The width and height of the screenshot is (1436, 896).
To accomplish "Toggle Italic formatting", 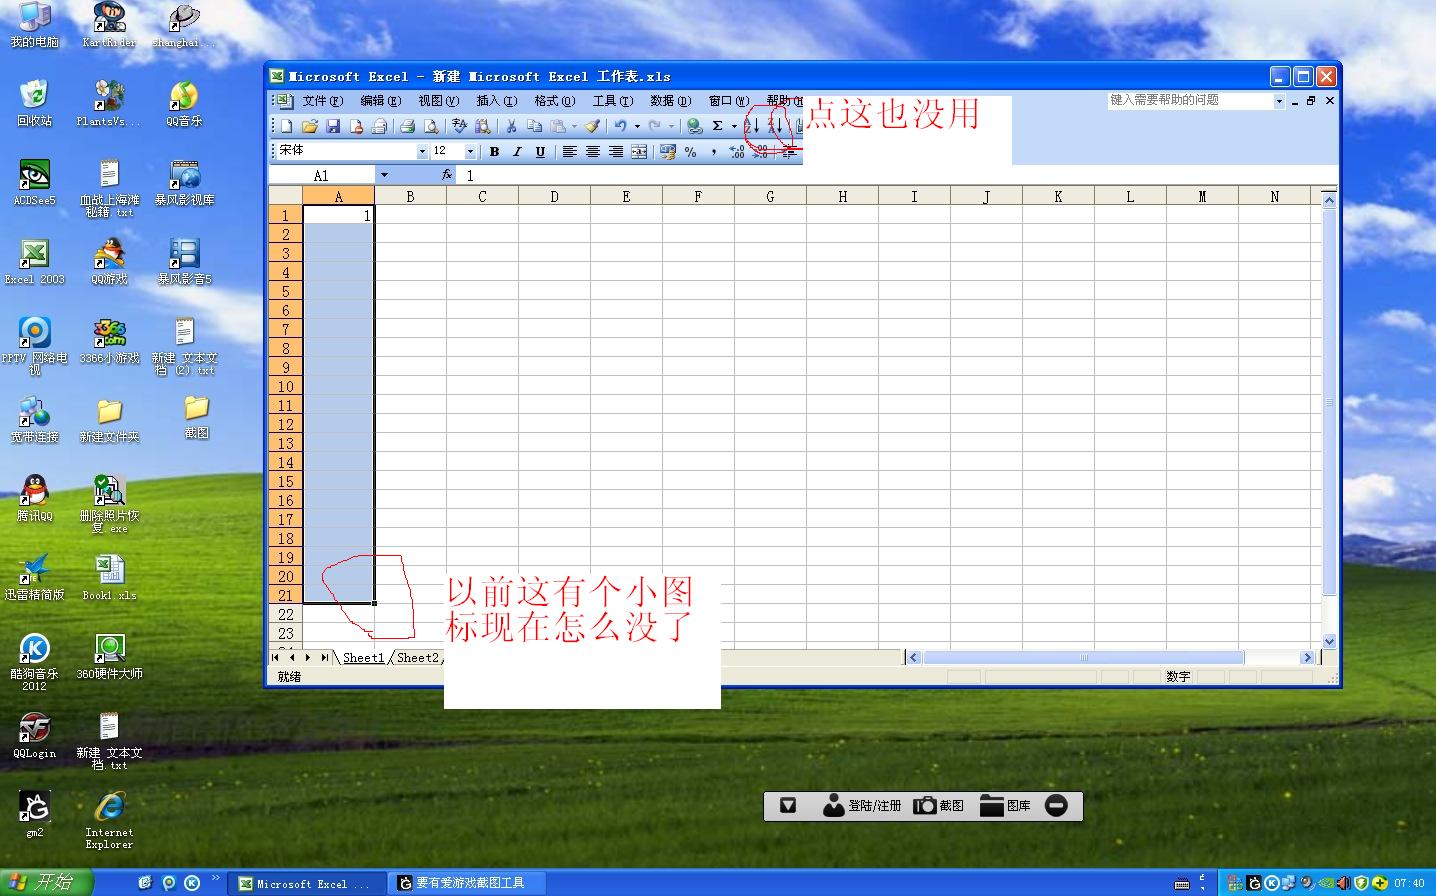I will click(517, 151).
